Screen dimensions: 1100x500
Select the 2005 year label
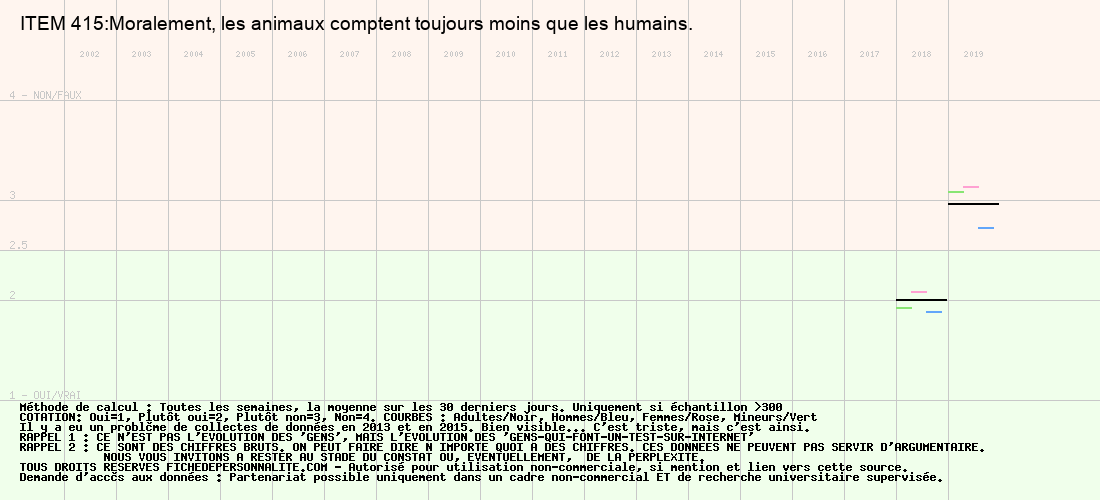[246, 54]
